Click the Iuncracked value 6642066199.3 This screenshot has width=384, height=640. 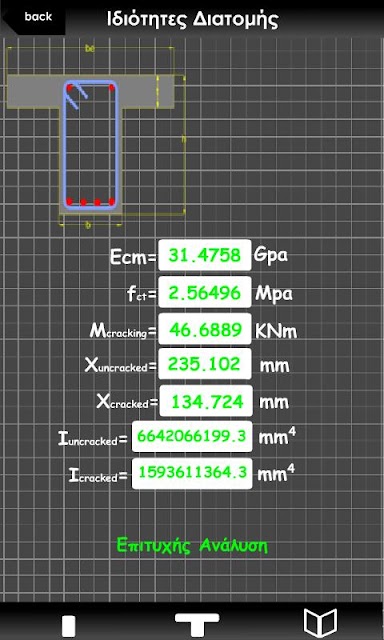click(x=192, y=436)
